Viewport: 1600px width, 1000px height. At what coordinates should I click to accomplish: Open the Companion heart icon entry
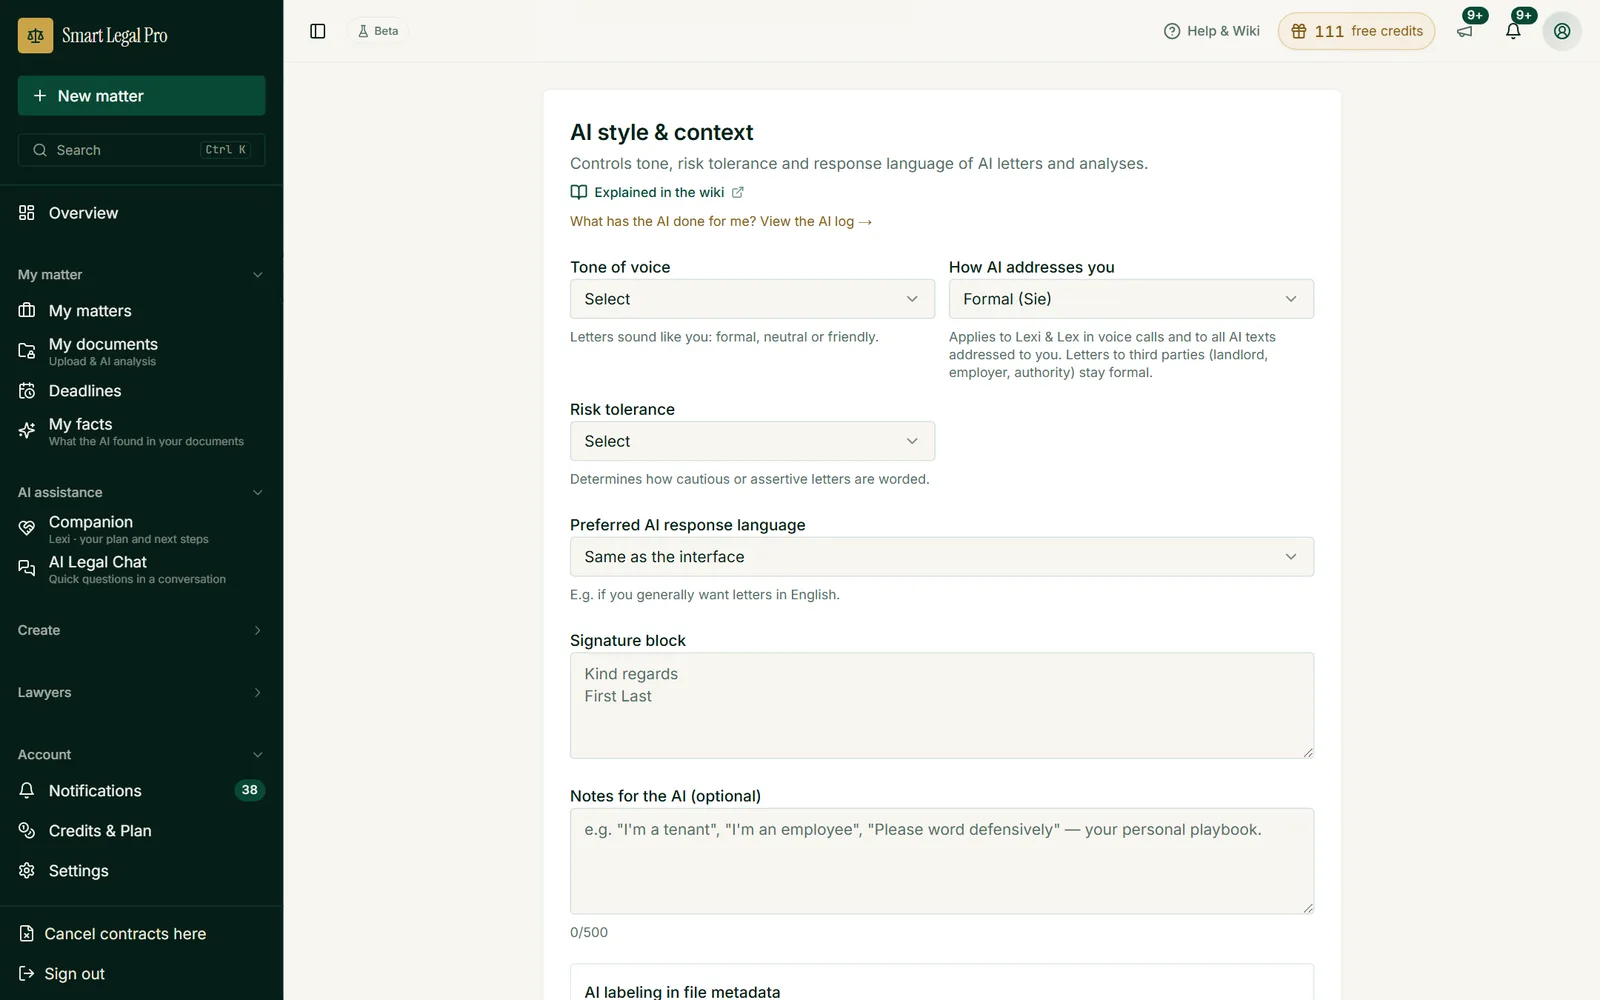(27, 528)
